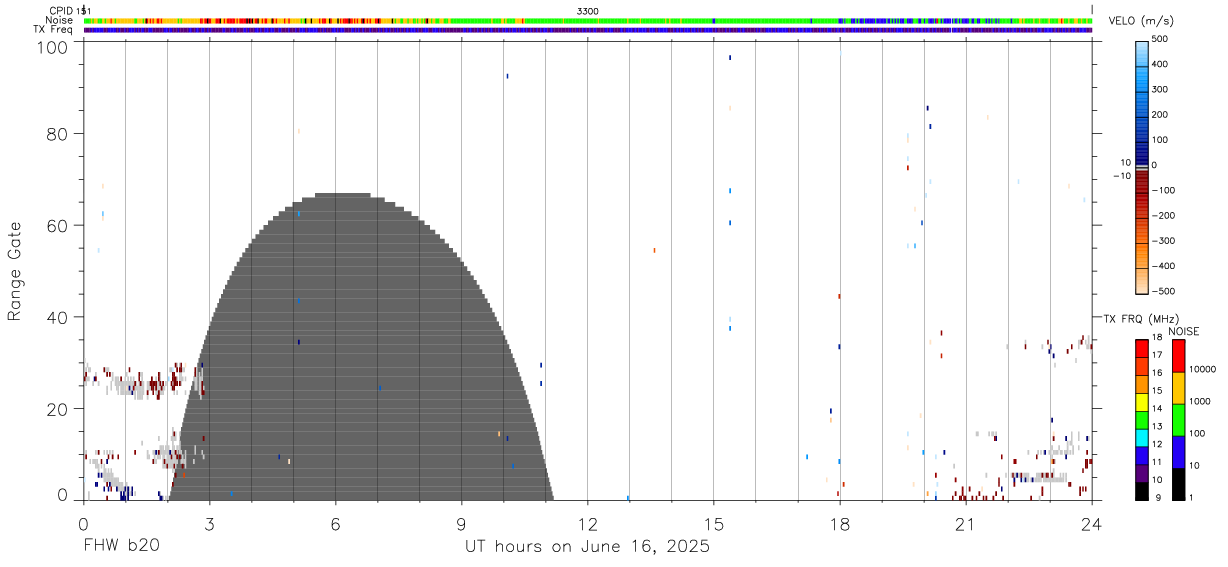The height and width of the screenshot is (567, 1228).
Task: Click the x-axis hour label 18
Action: click(839, 523)
